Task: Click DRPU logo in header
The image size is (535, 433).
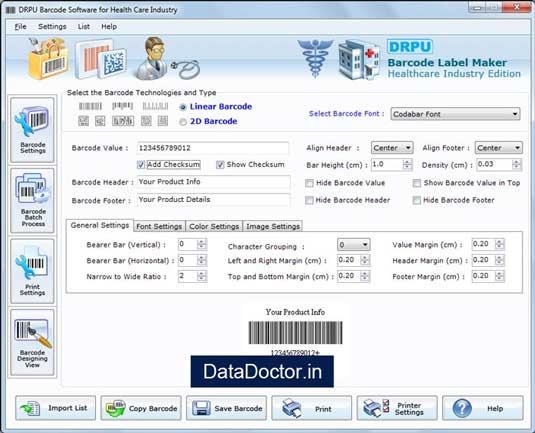Action: tap(410, 47)
